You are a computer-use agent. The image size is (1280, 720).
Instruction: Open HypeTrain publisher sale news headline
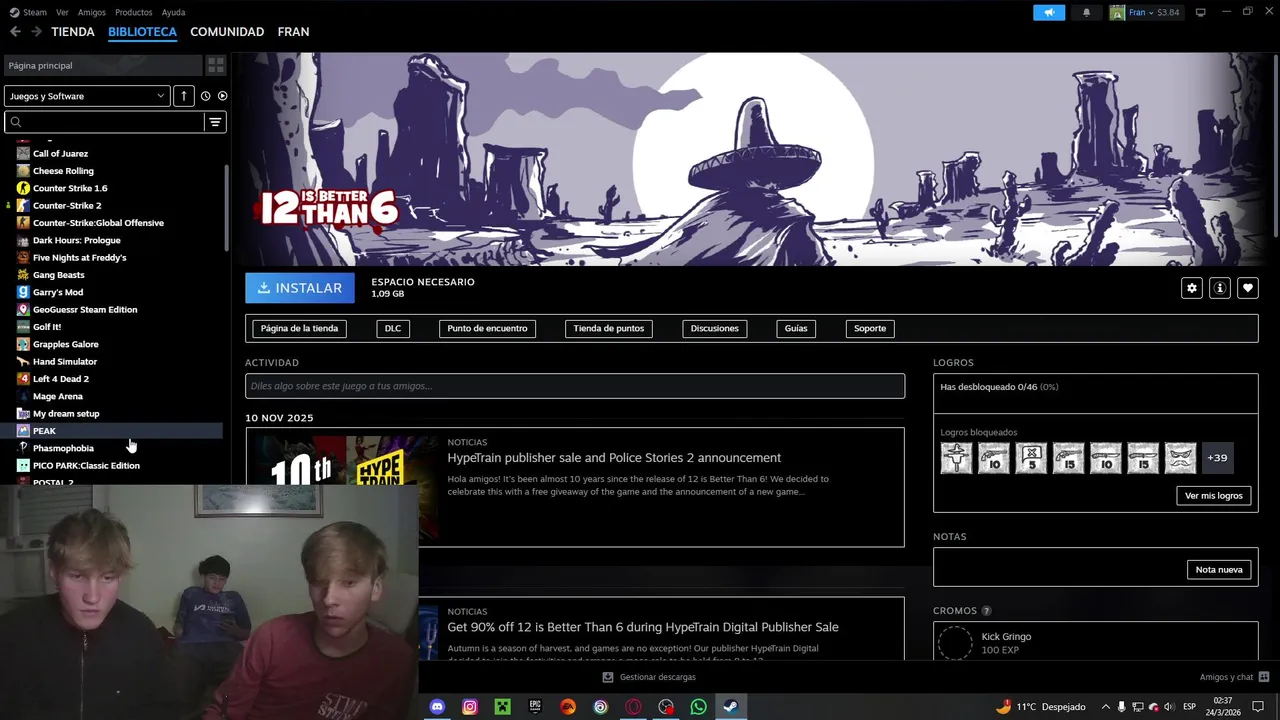(x=614, y=458)
